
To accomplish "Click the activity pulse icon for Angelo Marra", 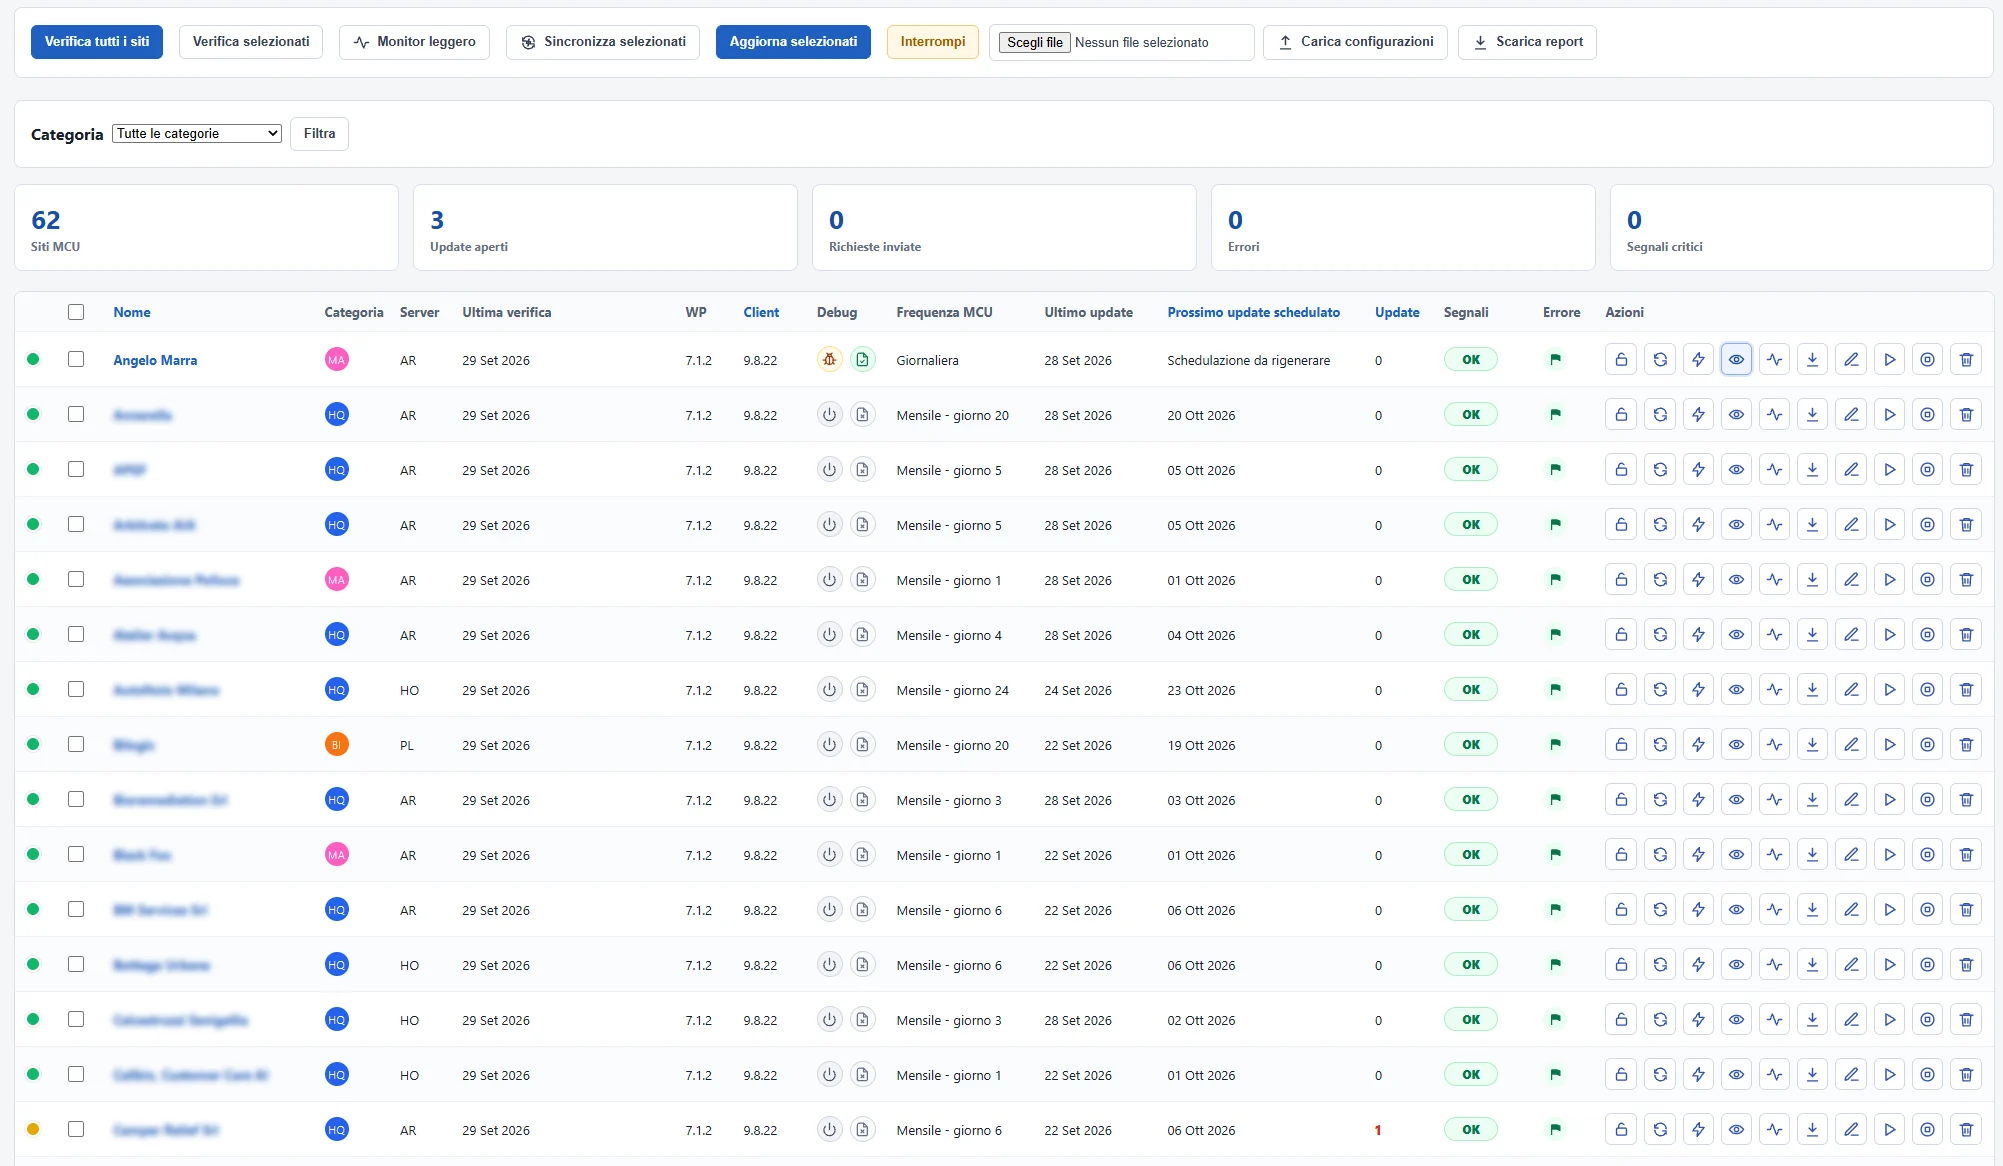I will tap(1774, 360).
